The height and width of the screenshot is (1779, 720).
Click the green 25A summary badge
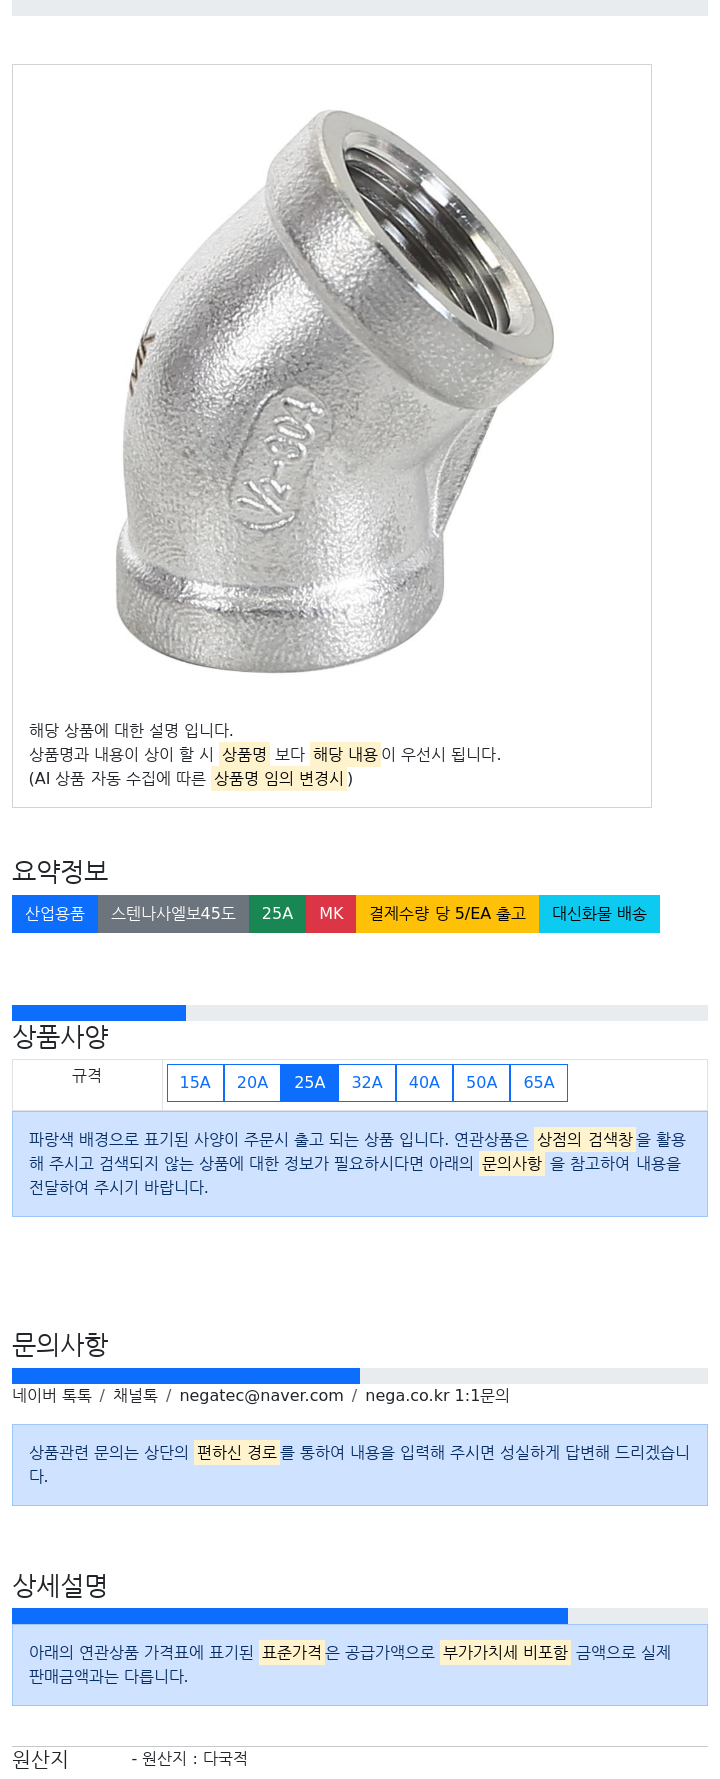pyautogui.click(x=277, y=914)
